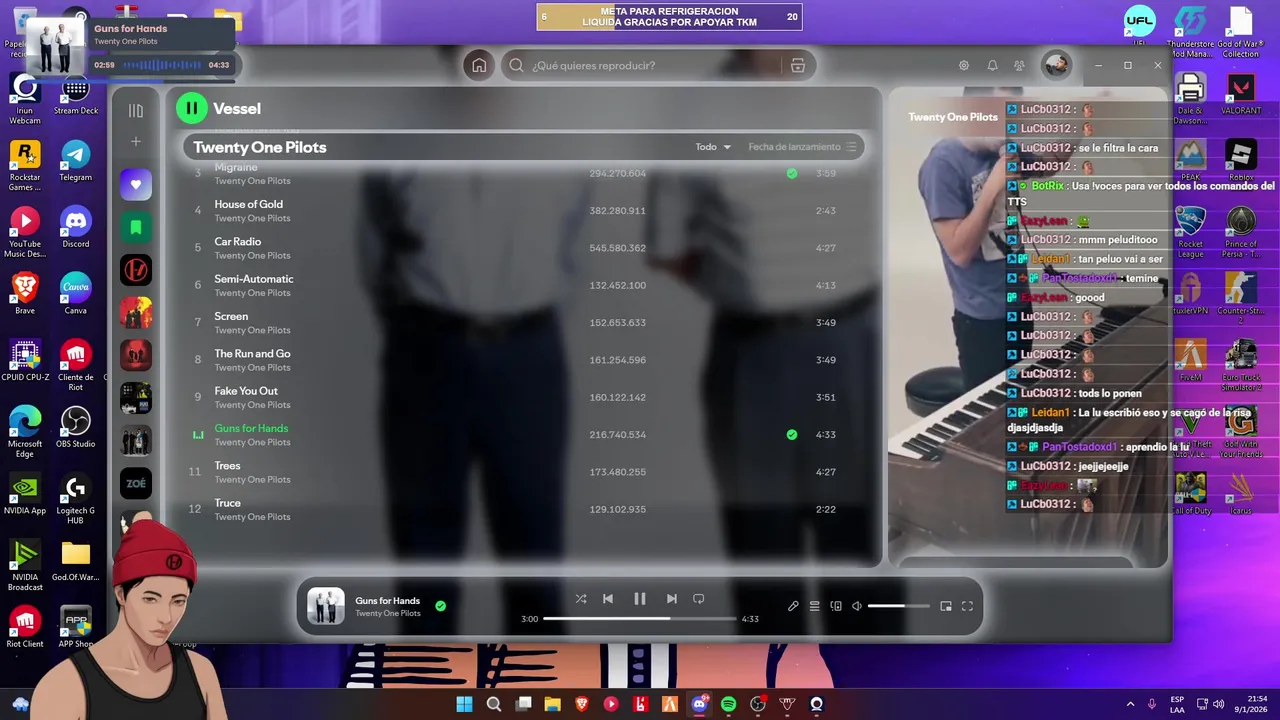The image size is (1280, 720).
Task: Toggle repeat in the player bar
Action: (699, 599)
